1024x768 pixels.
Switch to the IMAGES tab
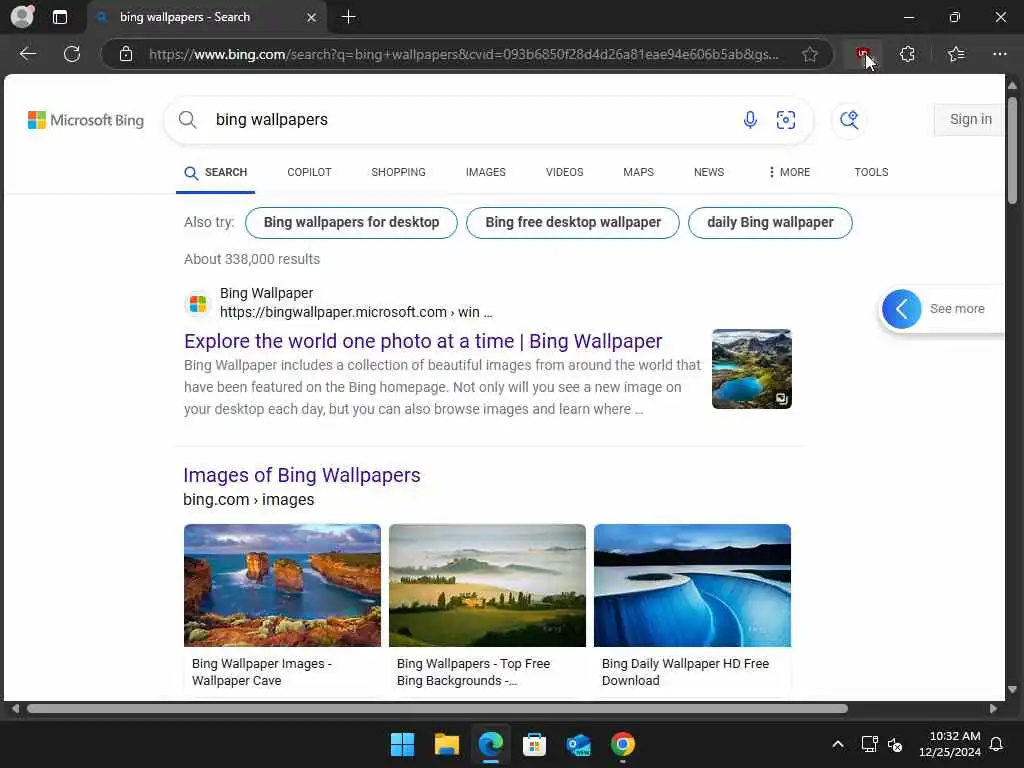[x=485, y=172]
